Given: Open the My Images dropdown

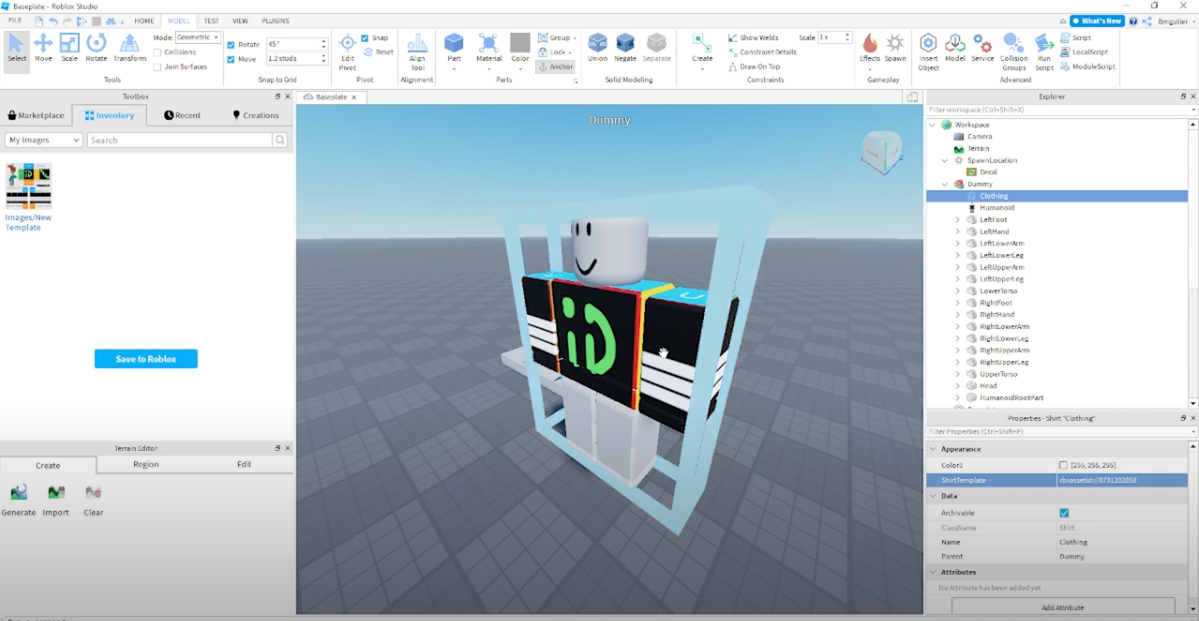Looking at the screenshot, I should 43,141.
